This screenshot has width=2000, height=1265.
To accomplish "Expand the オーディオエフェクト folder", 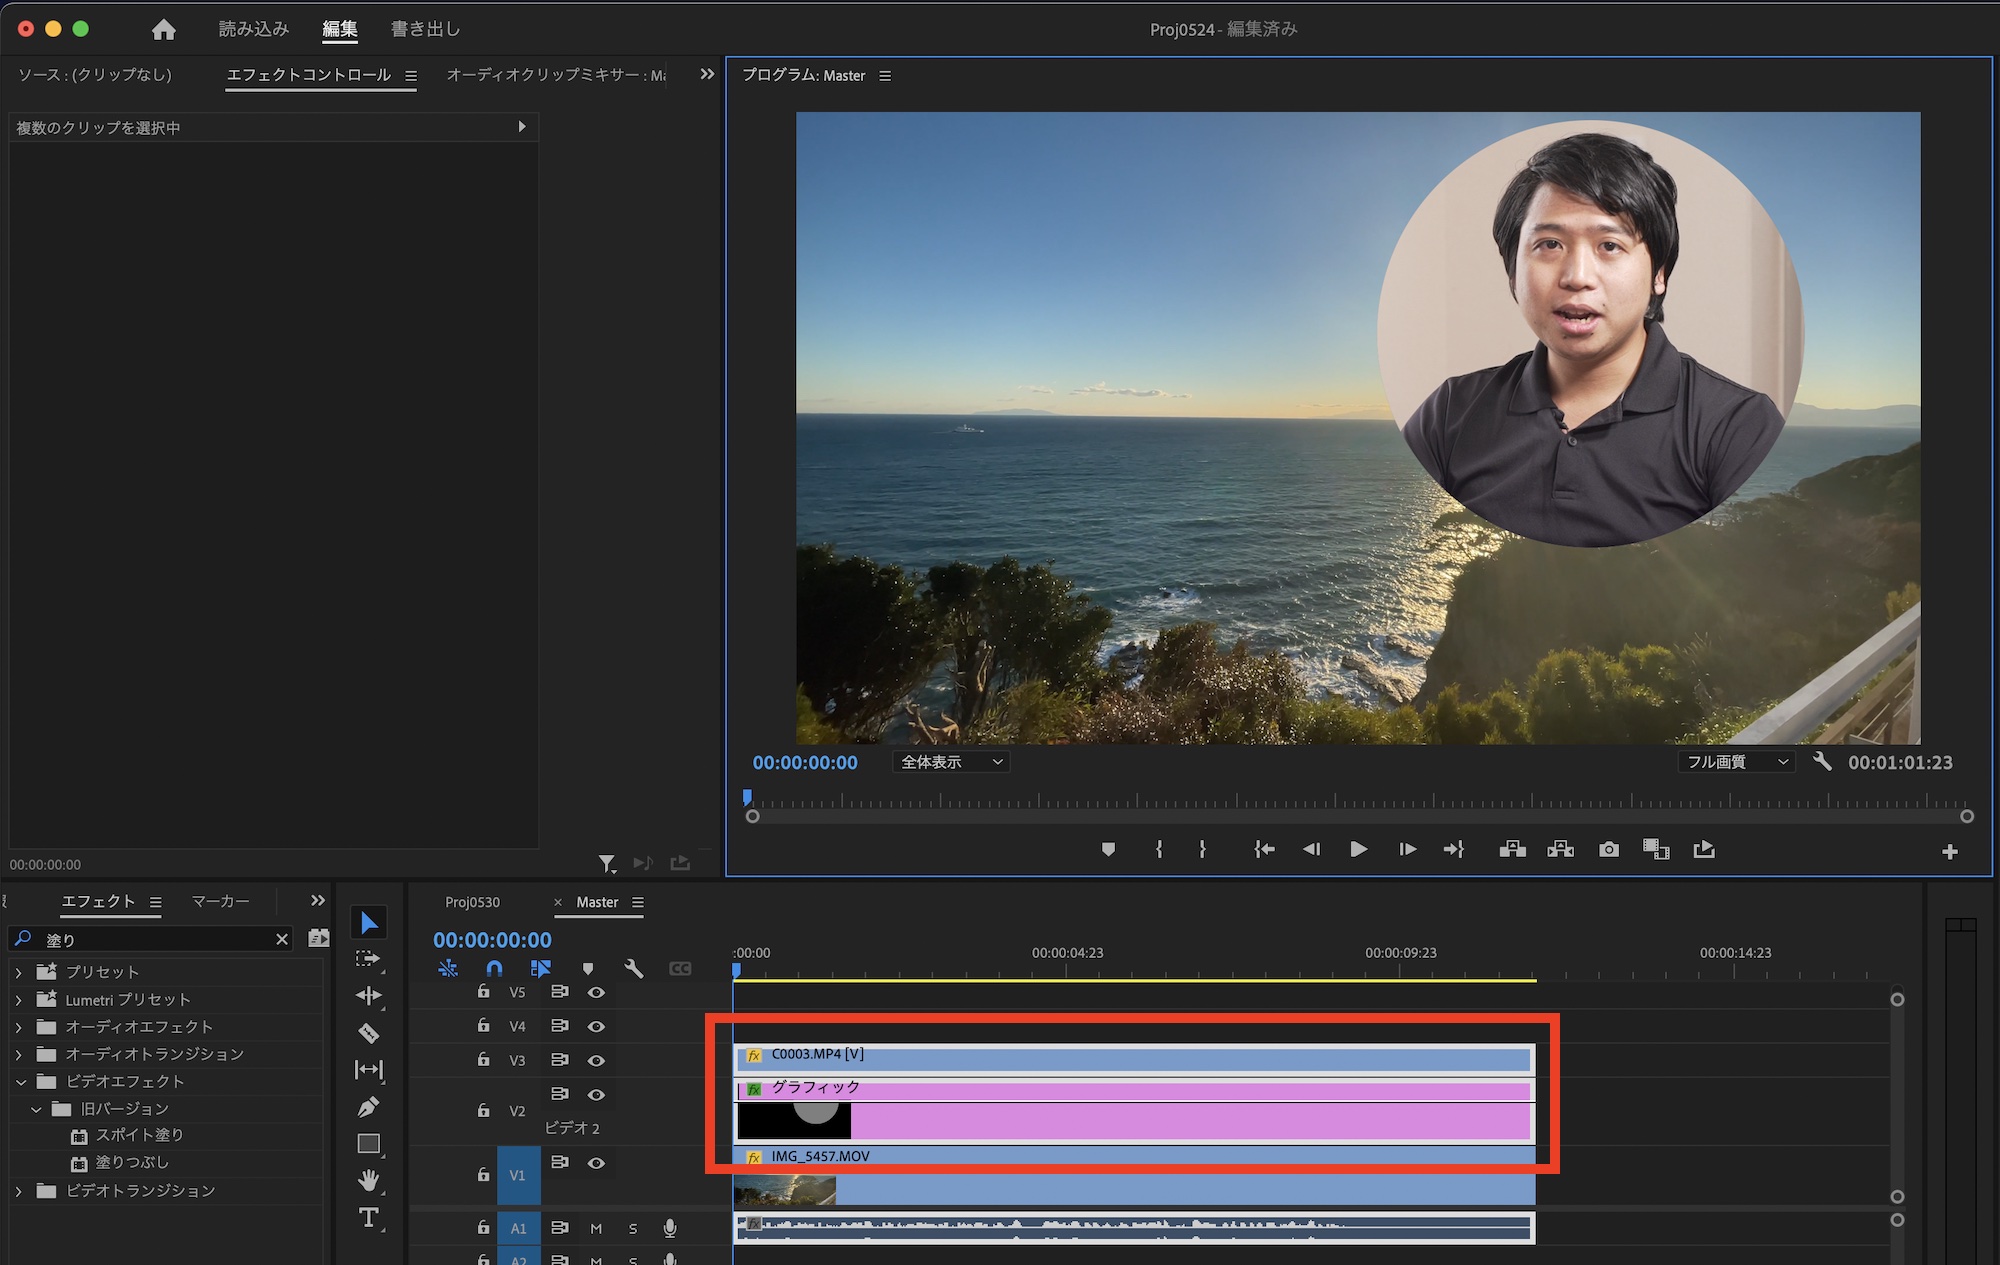I will tap(19, 1027).
